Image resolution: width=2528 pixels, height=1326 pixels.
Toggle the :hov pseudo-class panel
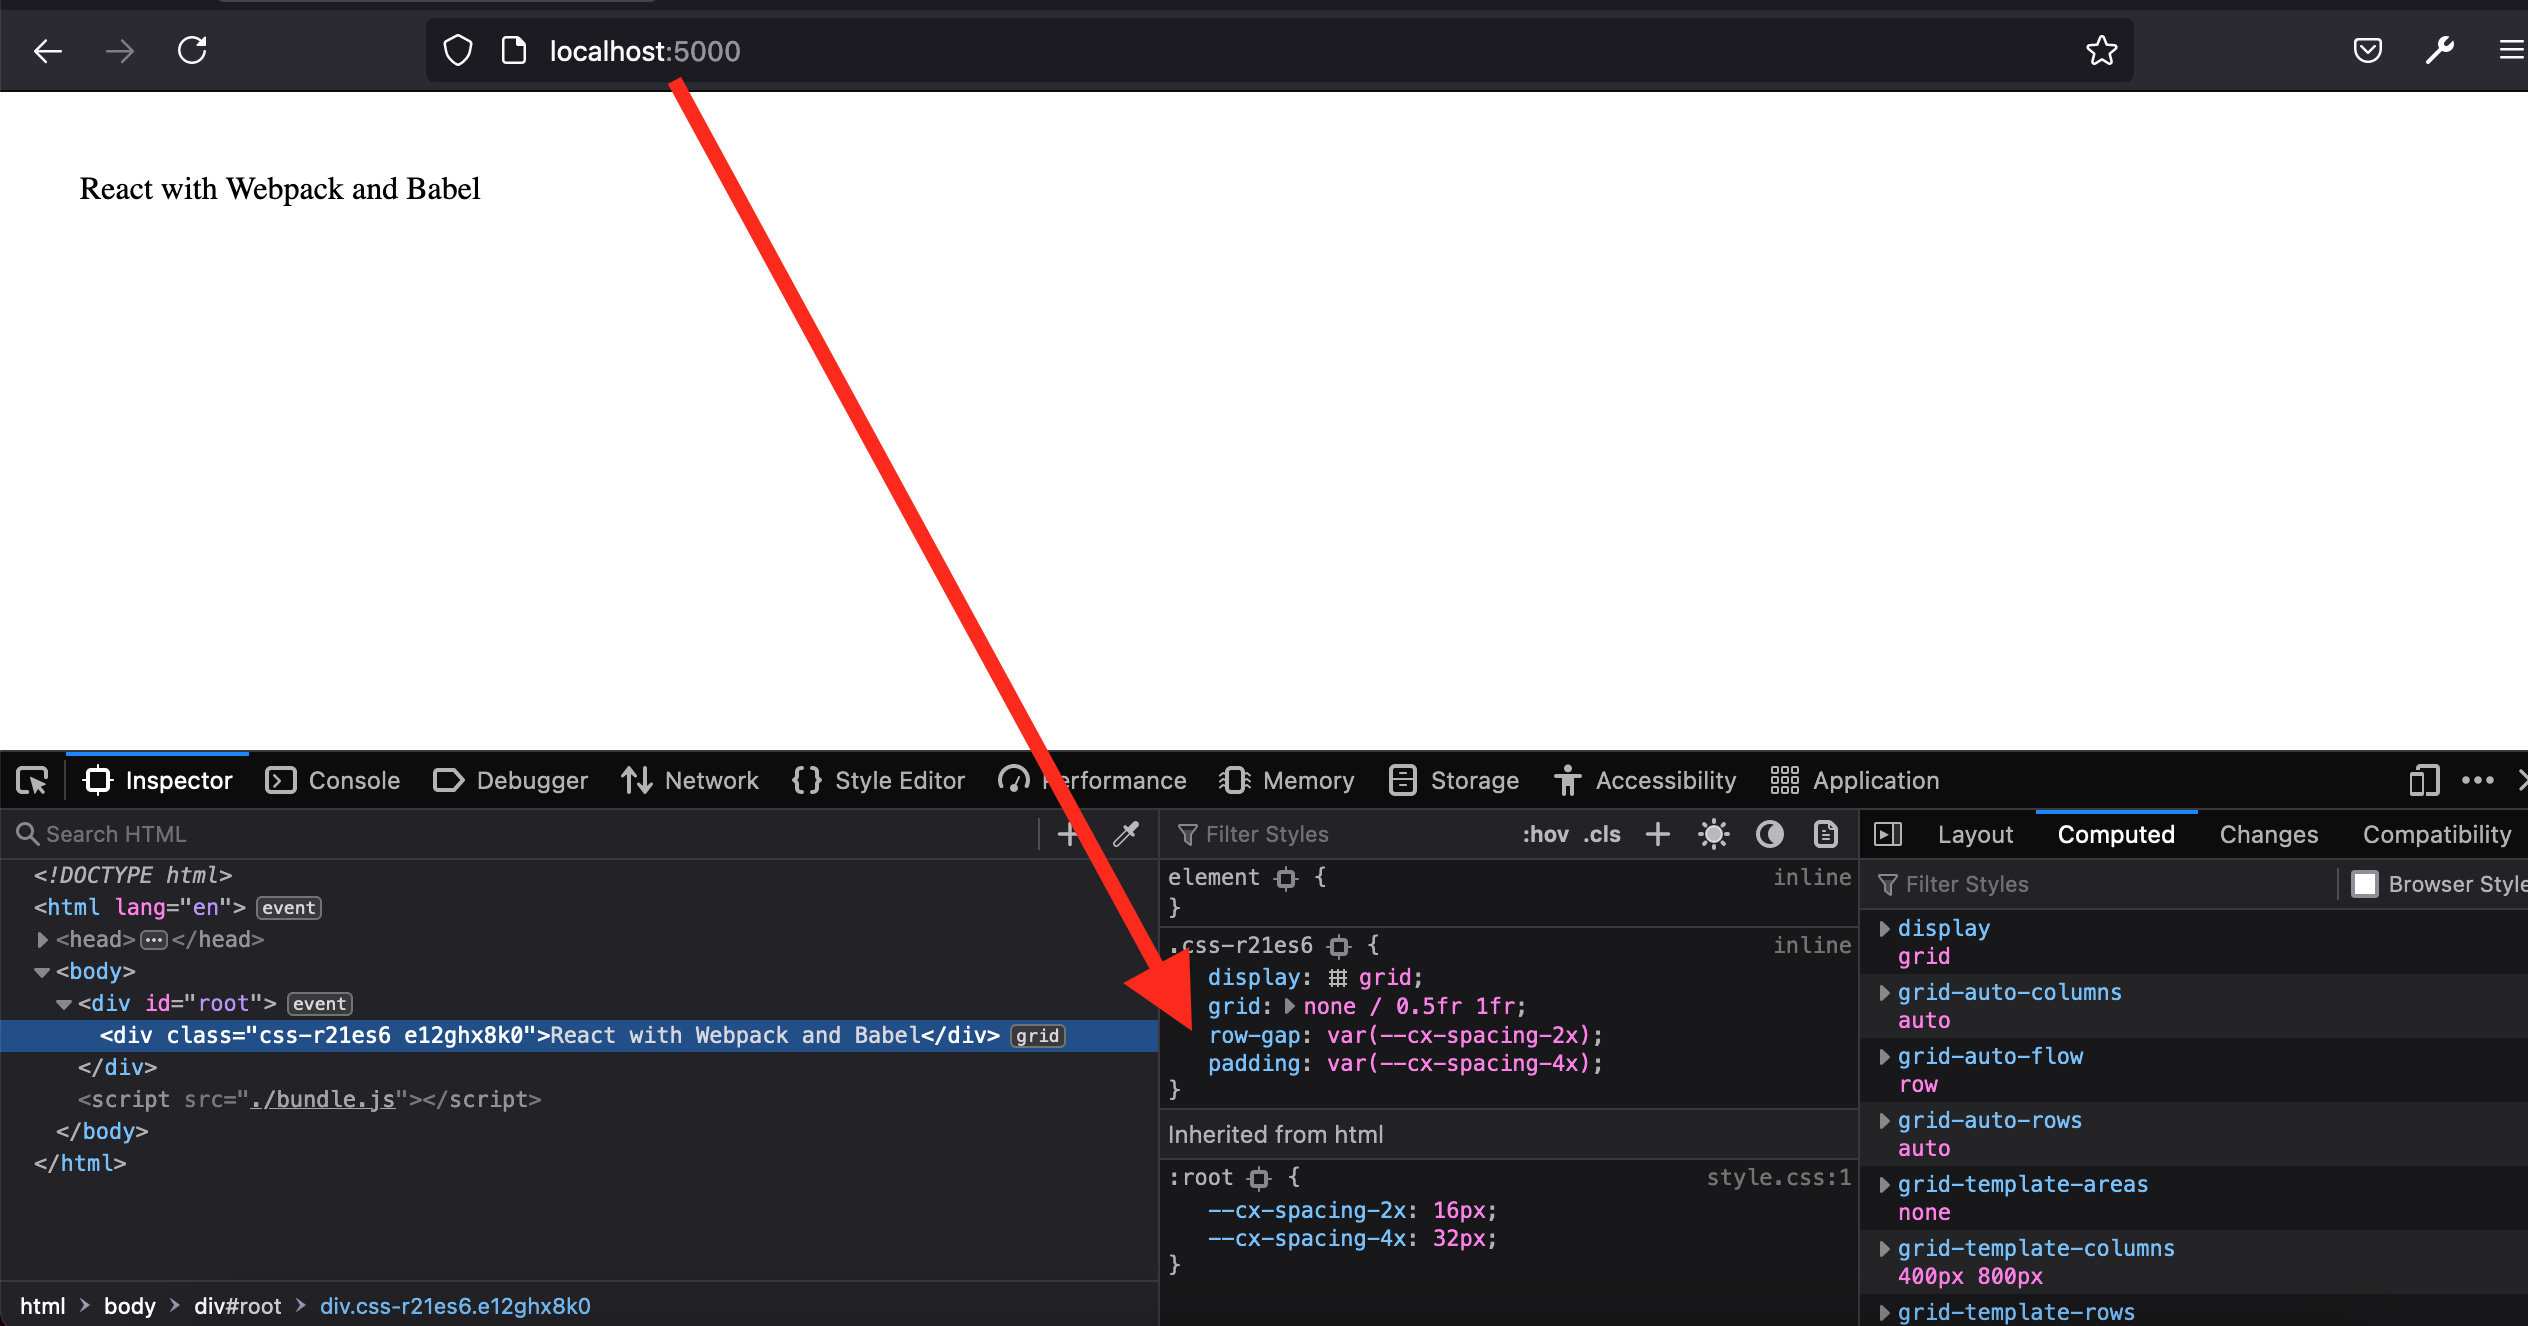[x=1544, y=833]
